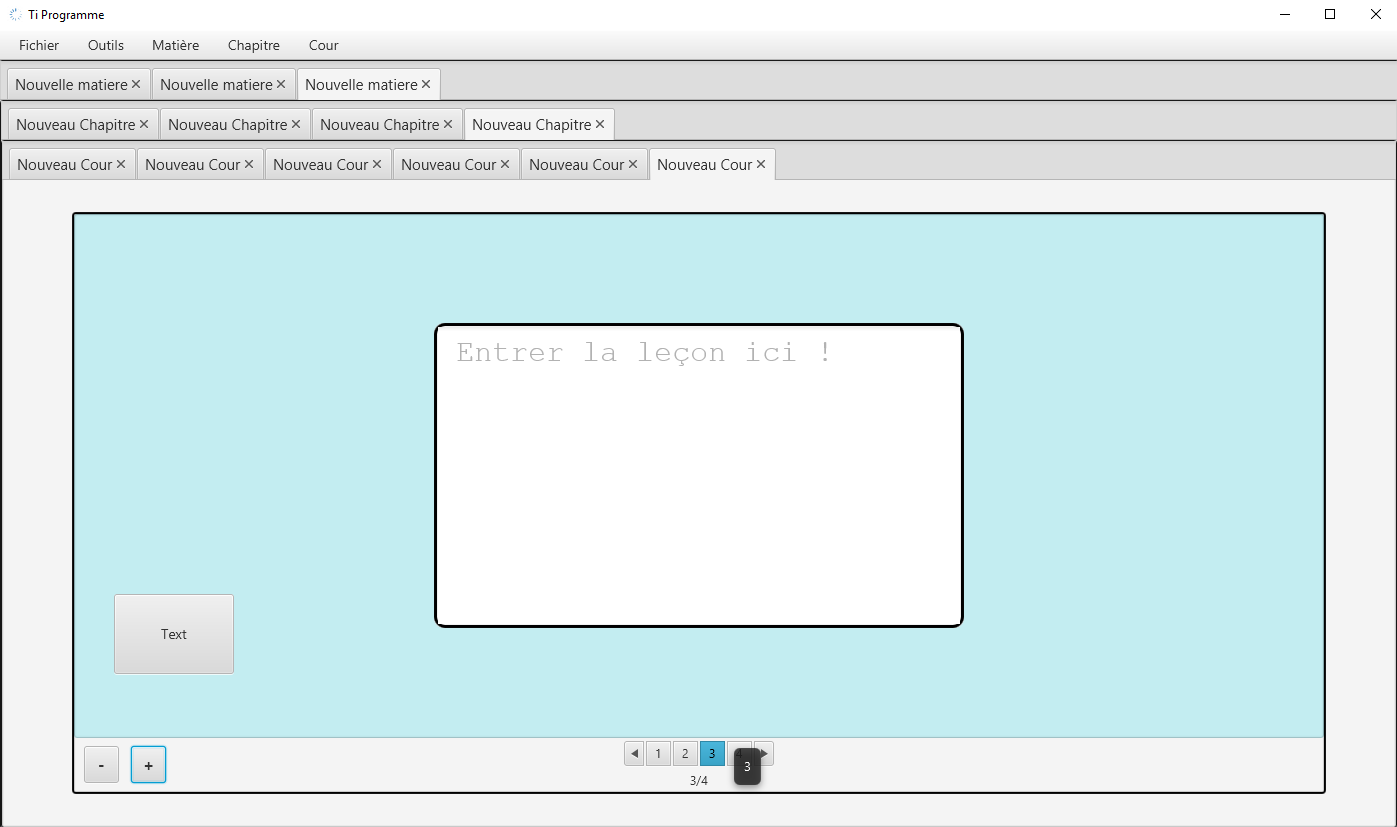Select the highlighted page 3 button
Viewport: 1397px width, 827px height.
(x=712, y=754)
